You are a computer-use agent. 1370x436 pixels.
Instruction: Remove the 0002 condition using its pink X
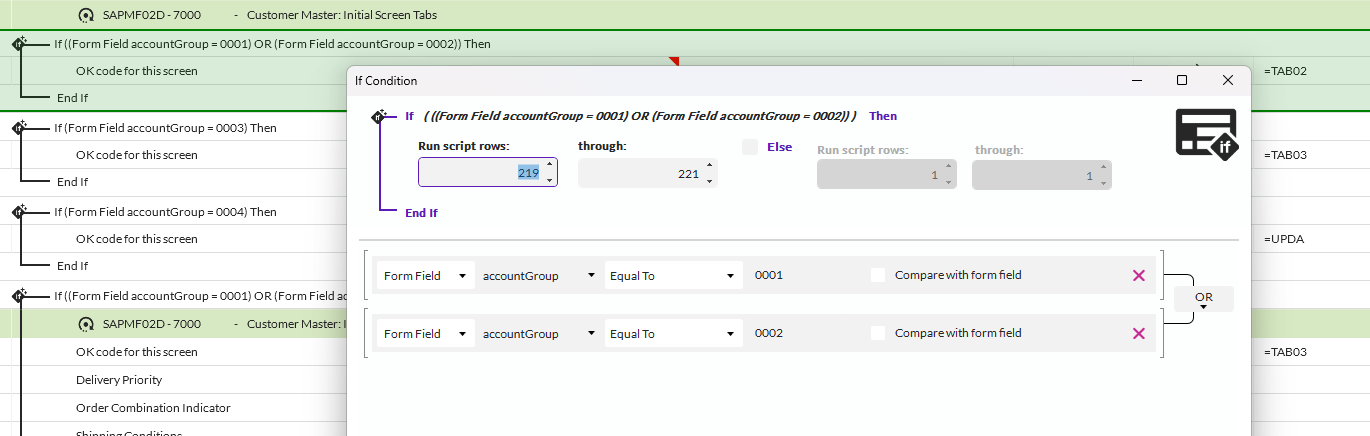[x=1138, y=333]
